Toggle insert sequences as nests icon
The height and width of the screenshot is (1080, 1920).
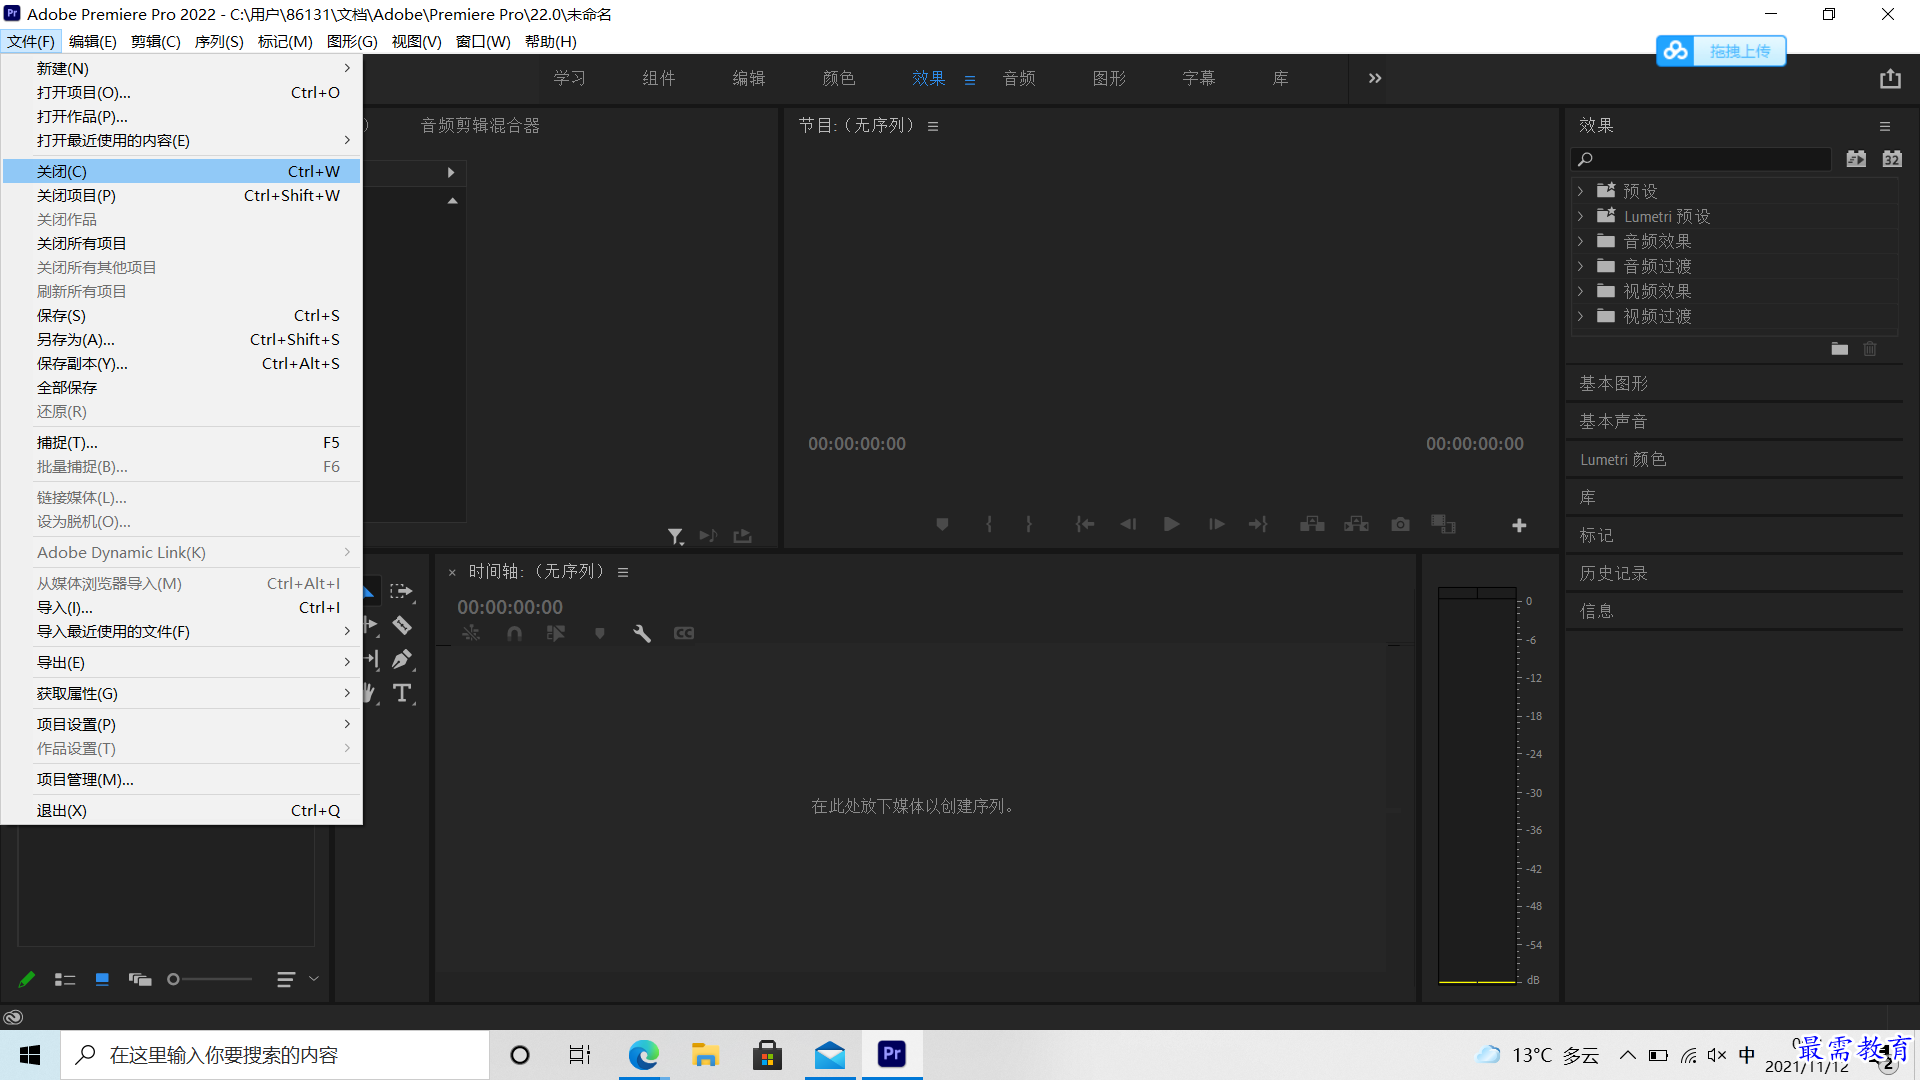(471, 633)
